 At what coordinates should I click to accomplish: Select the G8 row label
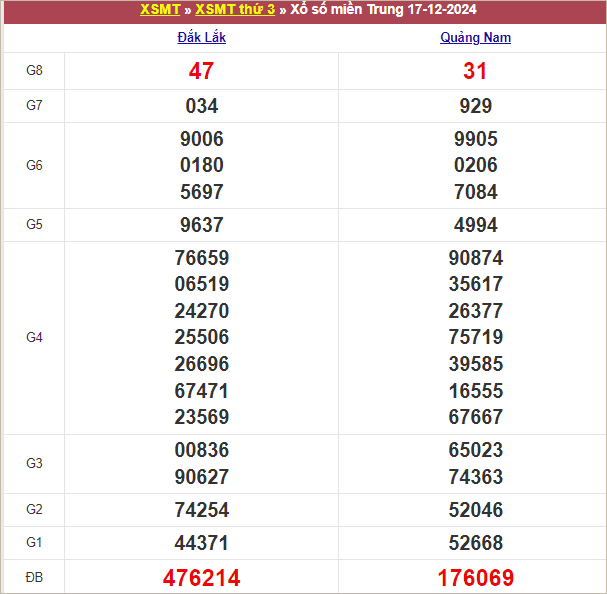click(34, 70)
